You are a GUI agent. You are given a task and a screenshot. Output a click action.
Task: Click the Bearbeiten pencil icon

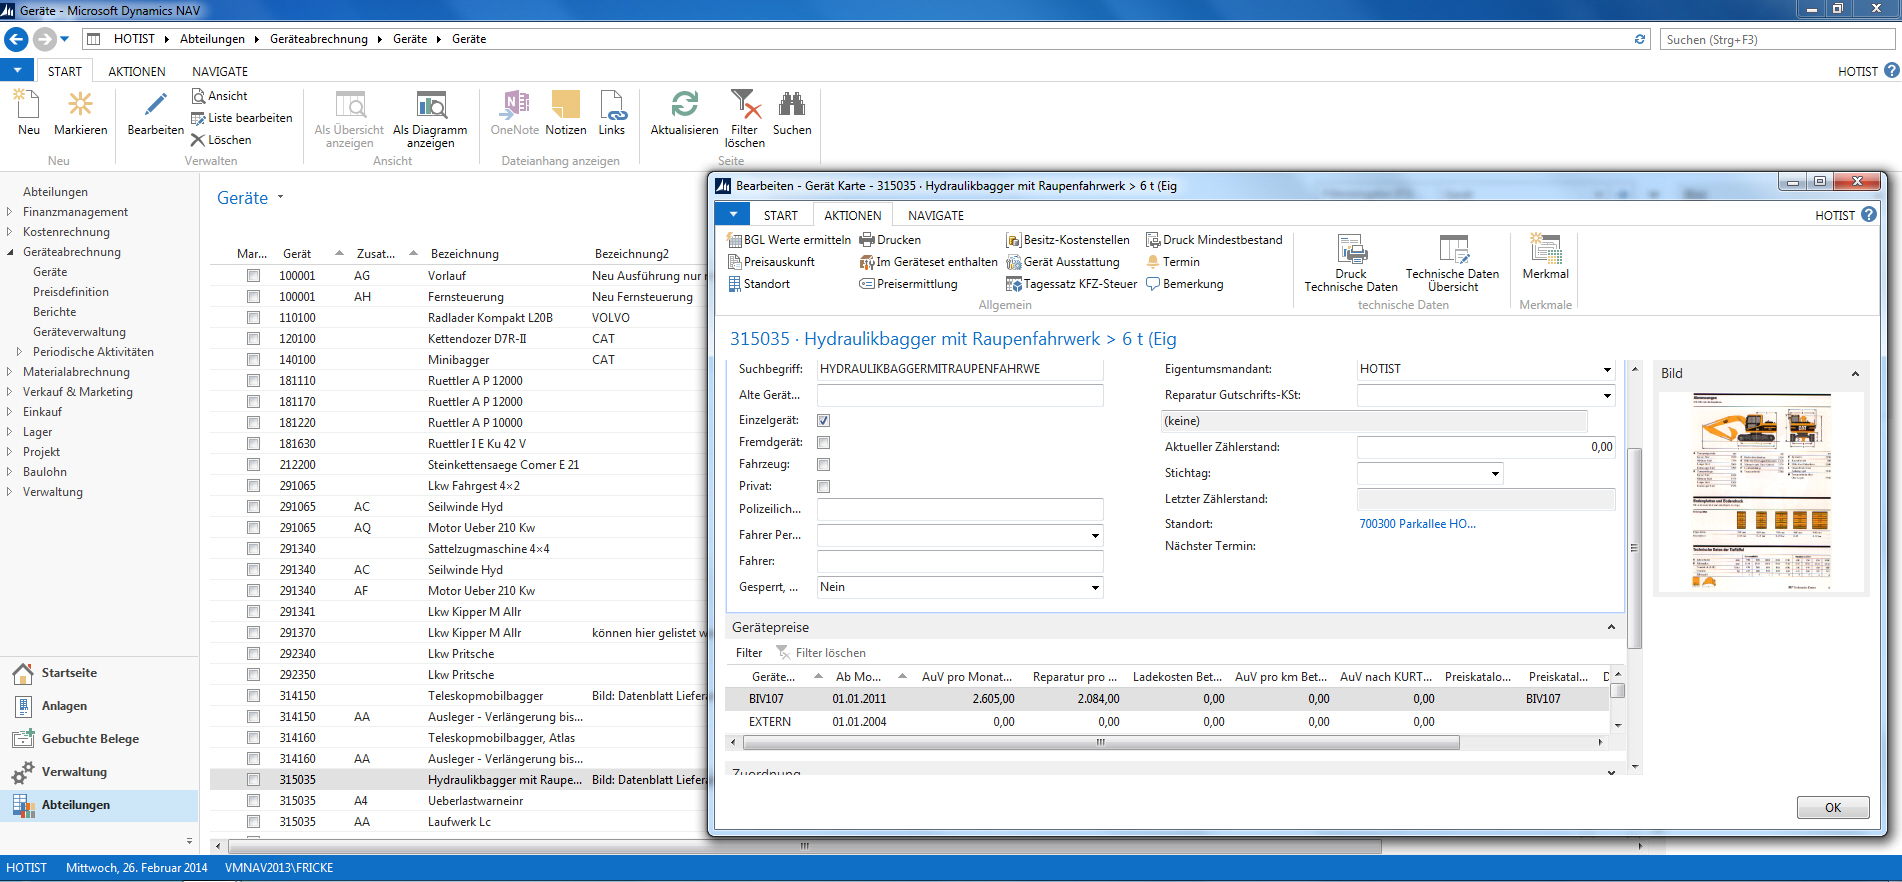tap(155, 112)
